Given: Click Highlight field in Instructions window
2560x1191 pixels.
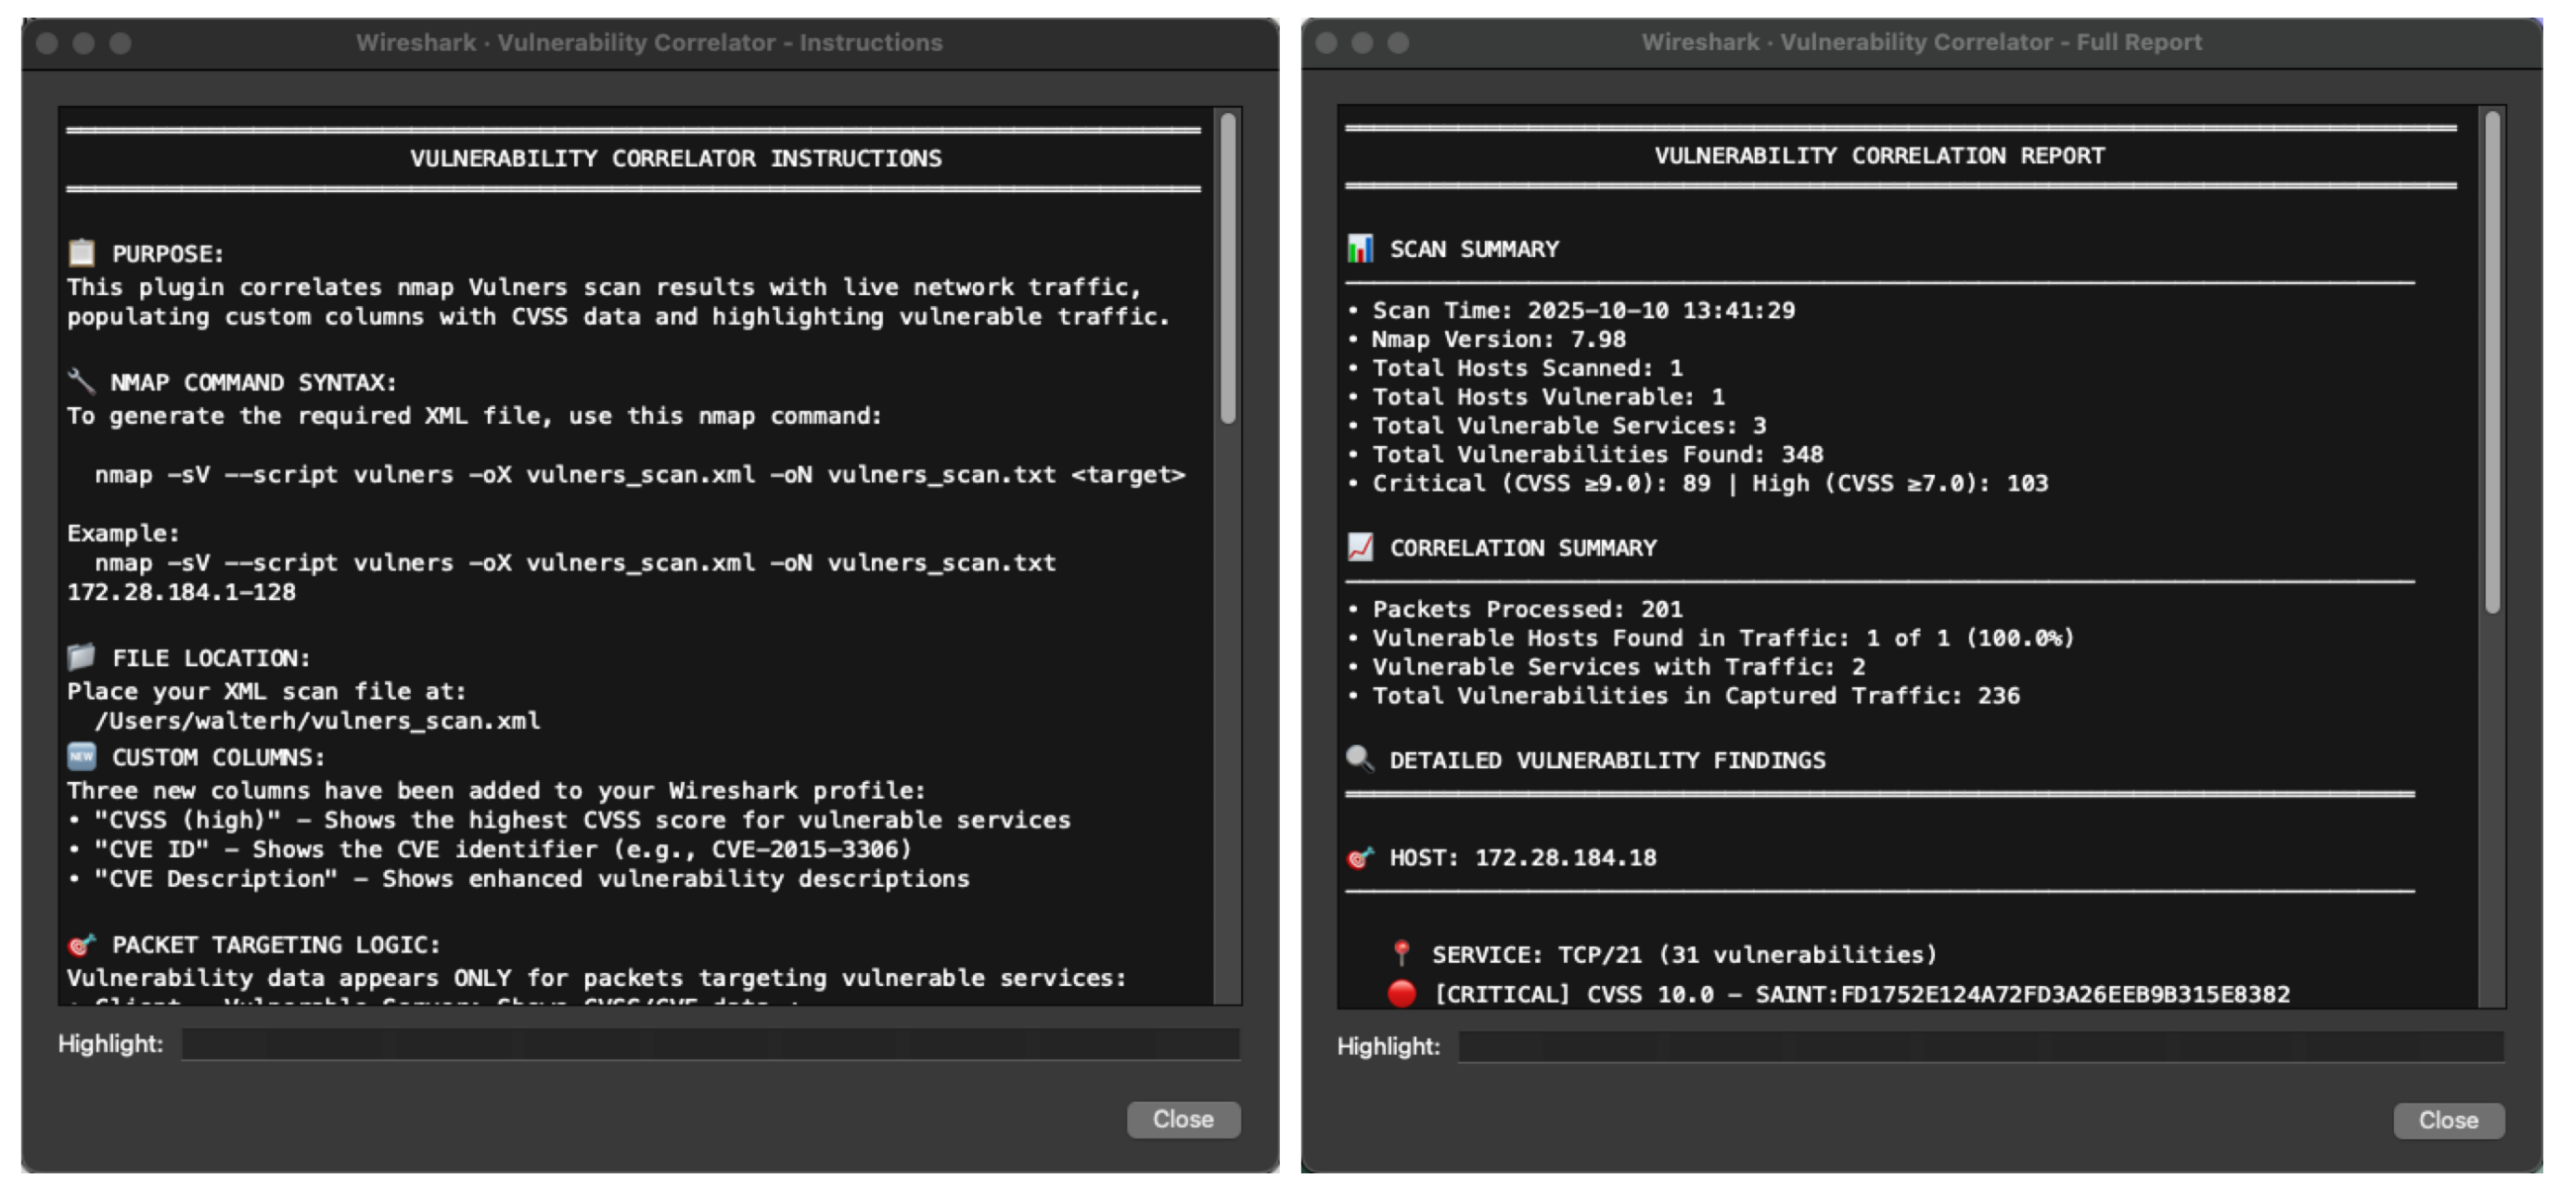Looking at the screenshot, I should pyautogui.click(x=710, y=1044).
